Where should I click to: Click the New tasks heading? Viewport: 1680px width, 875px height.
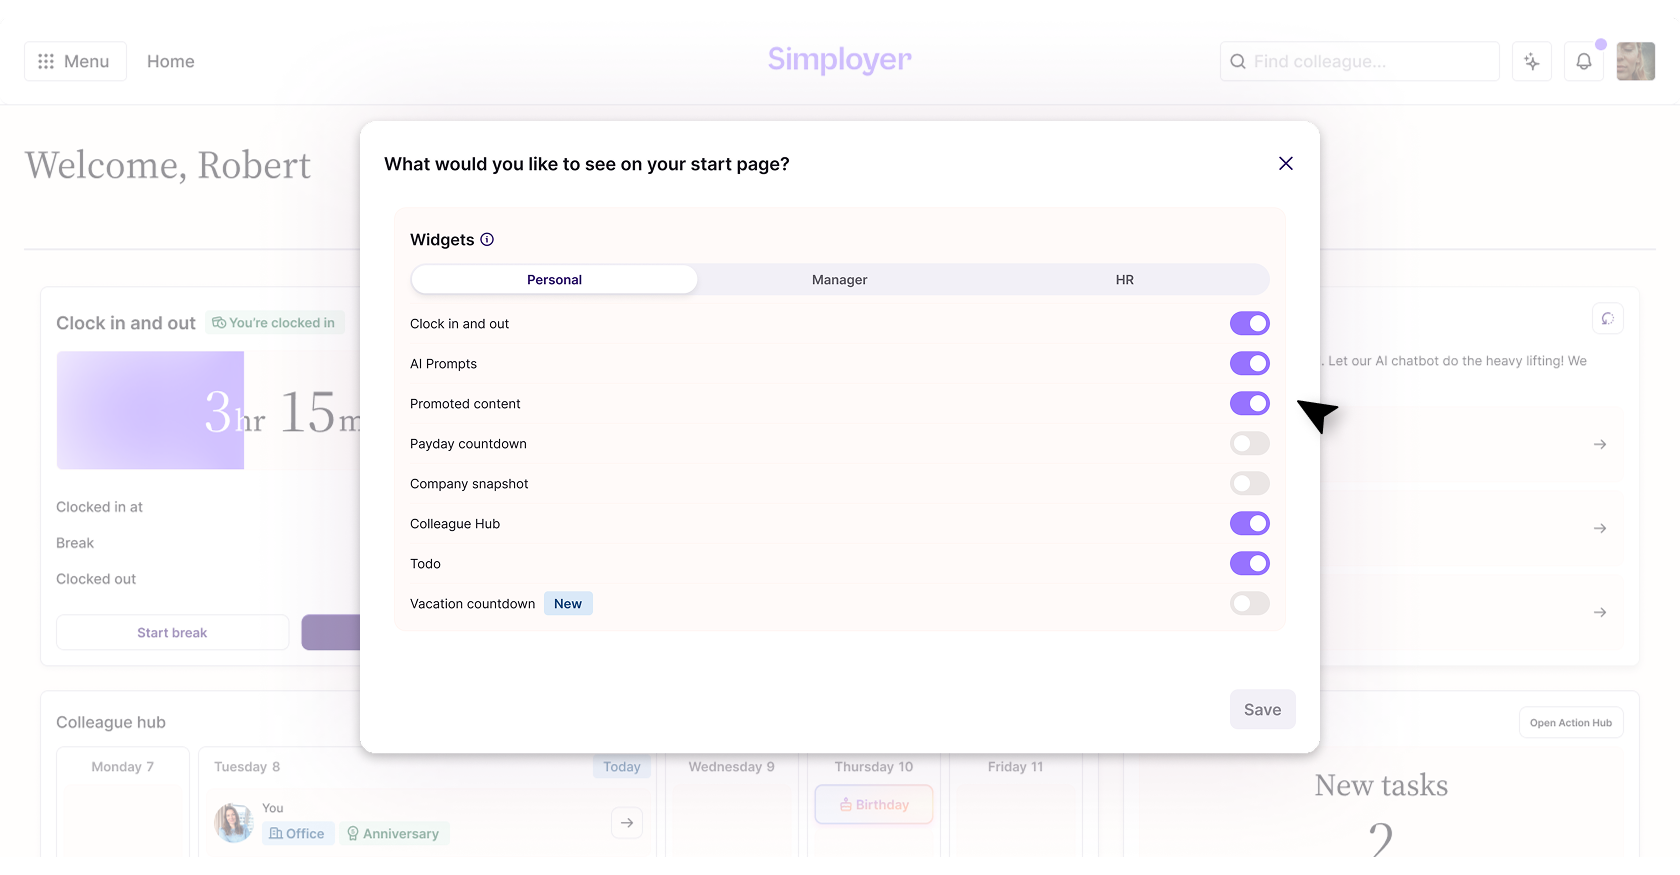tap(1381, 785)
